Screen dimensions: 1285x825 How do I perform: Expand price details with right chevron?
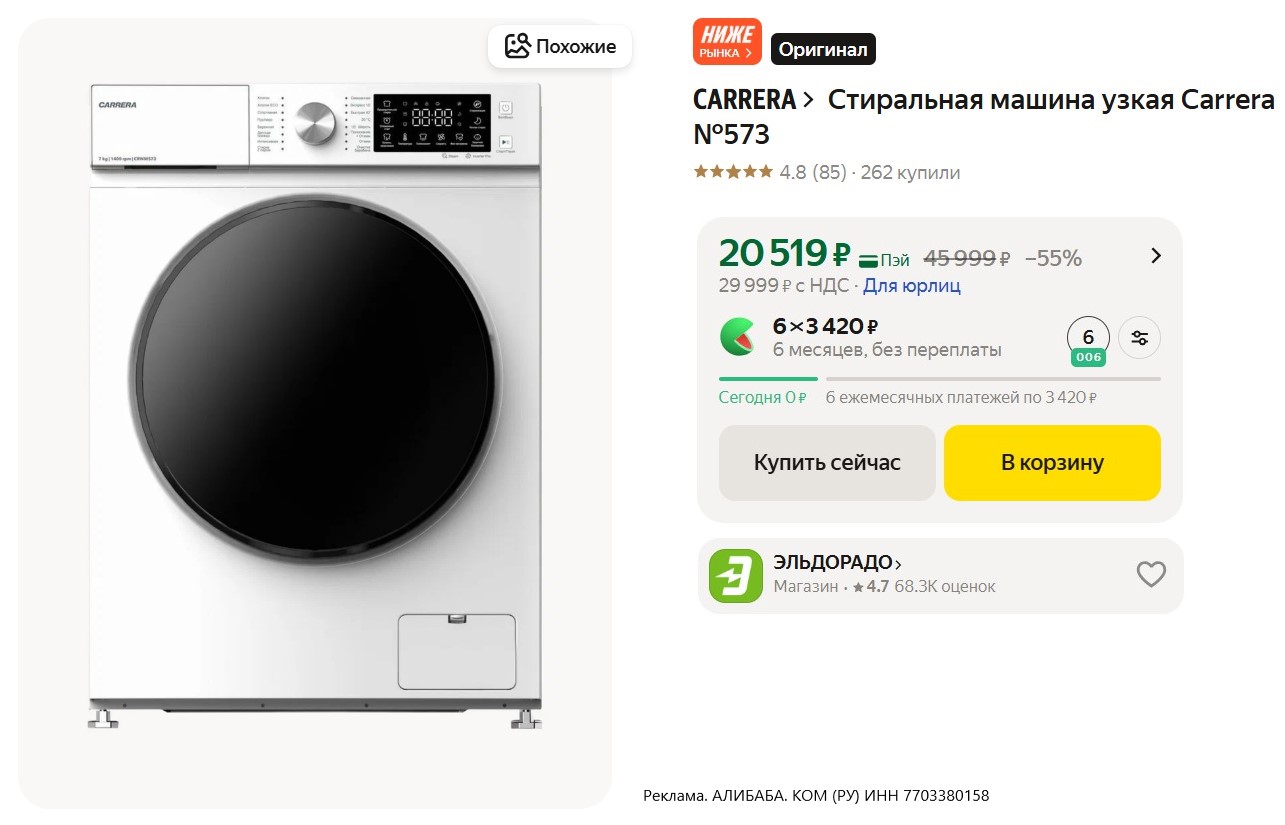click(1156, 256)
